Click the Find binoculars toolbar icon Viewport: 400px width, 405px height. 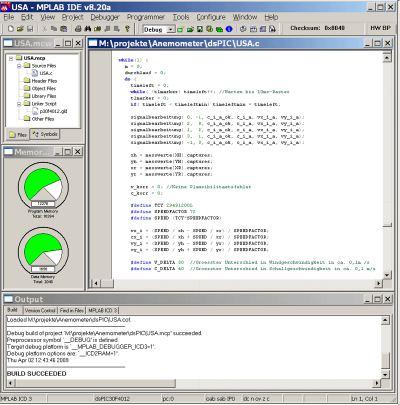pyautogui.click(x=88, y=29)
